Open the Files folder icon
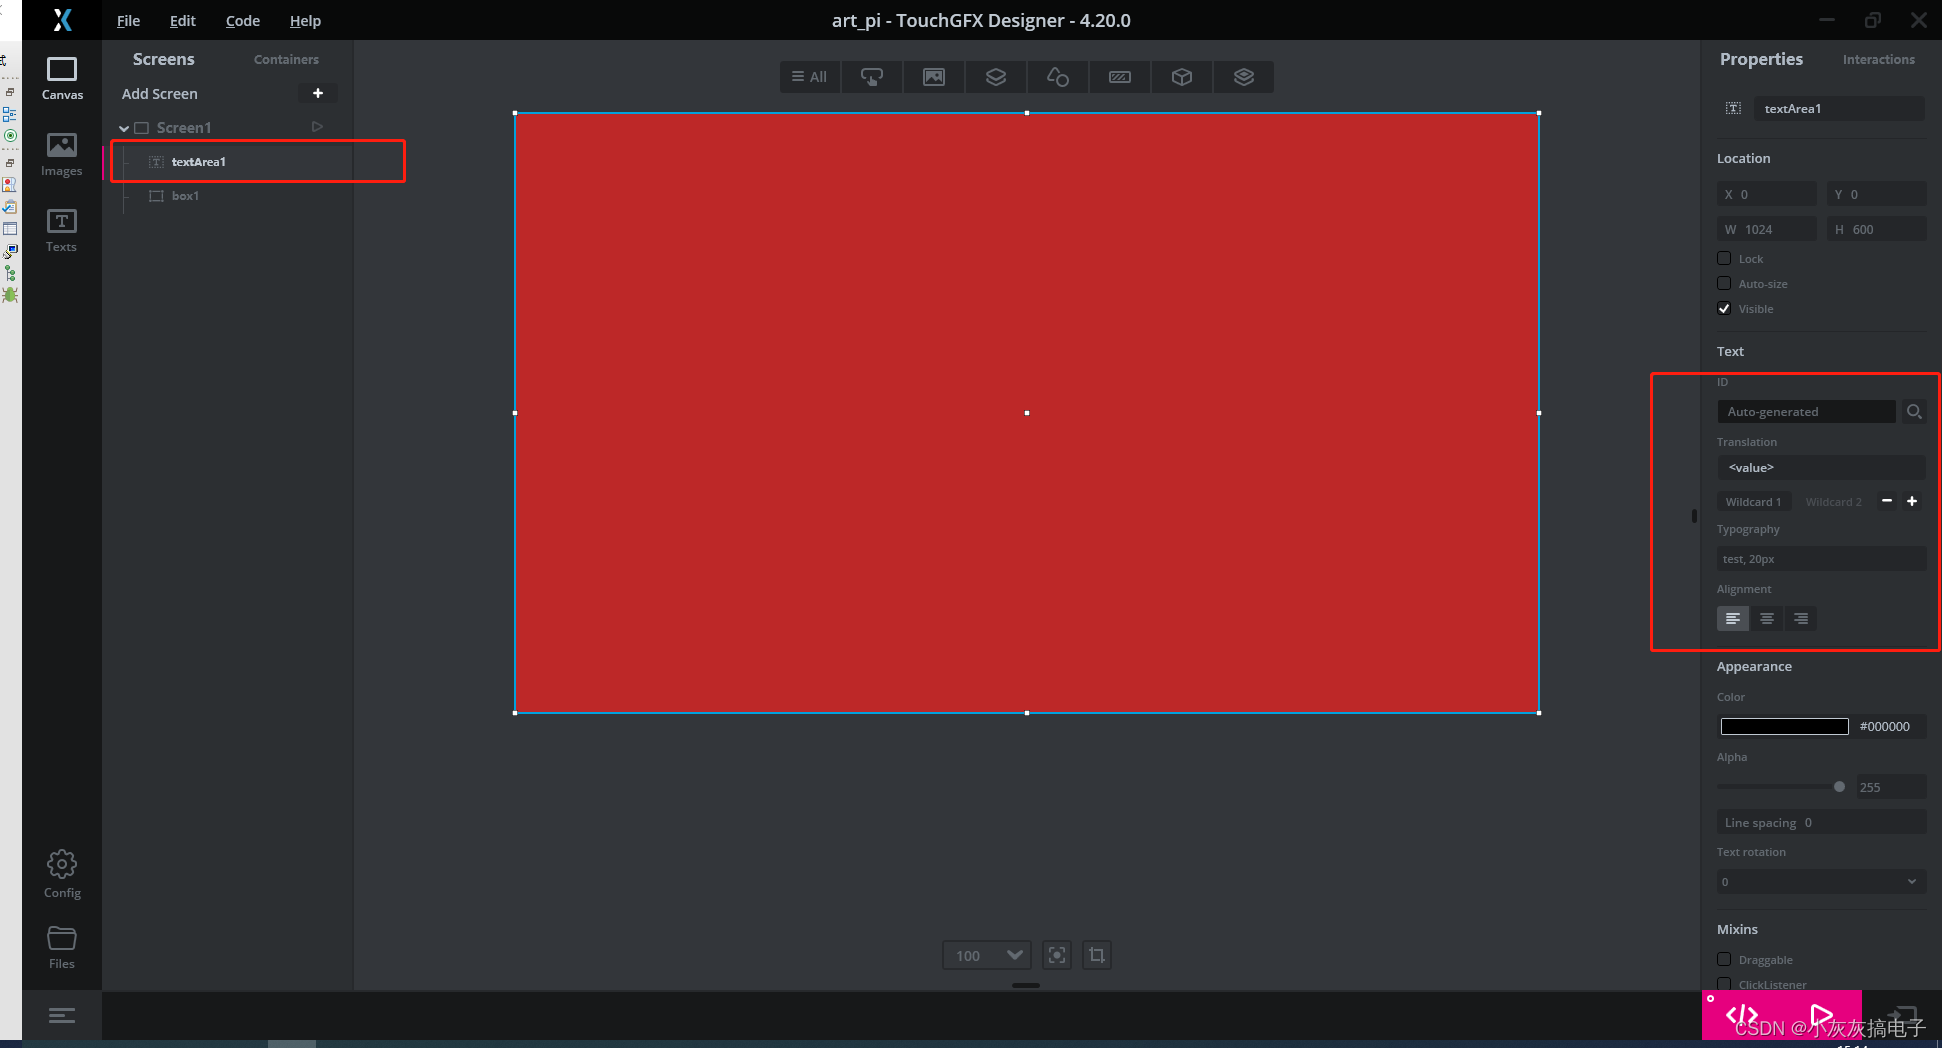The width and height of the screenshot is (1942, 1048). click(62, 946)
